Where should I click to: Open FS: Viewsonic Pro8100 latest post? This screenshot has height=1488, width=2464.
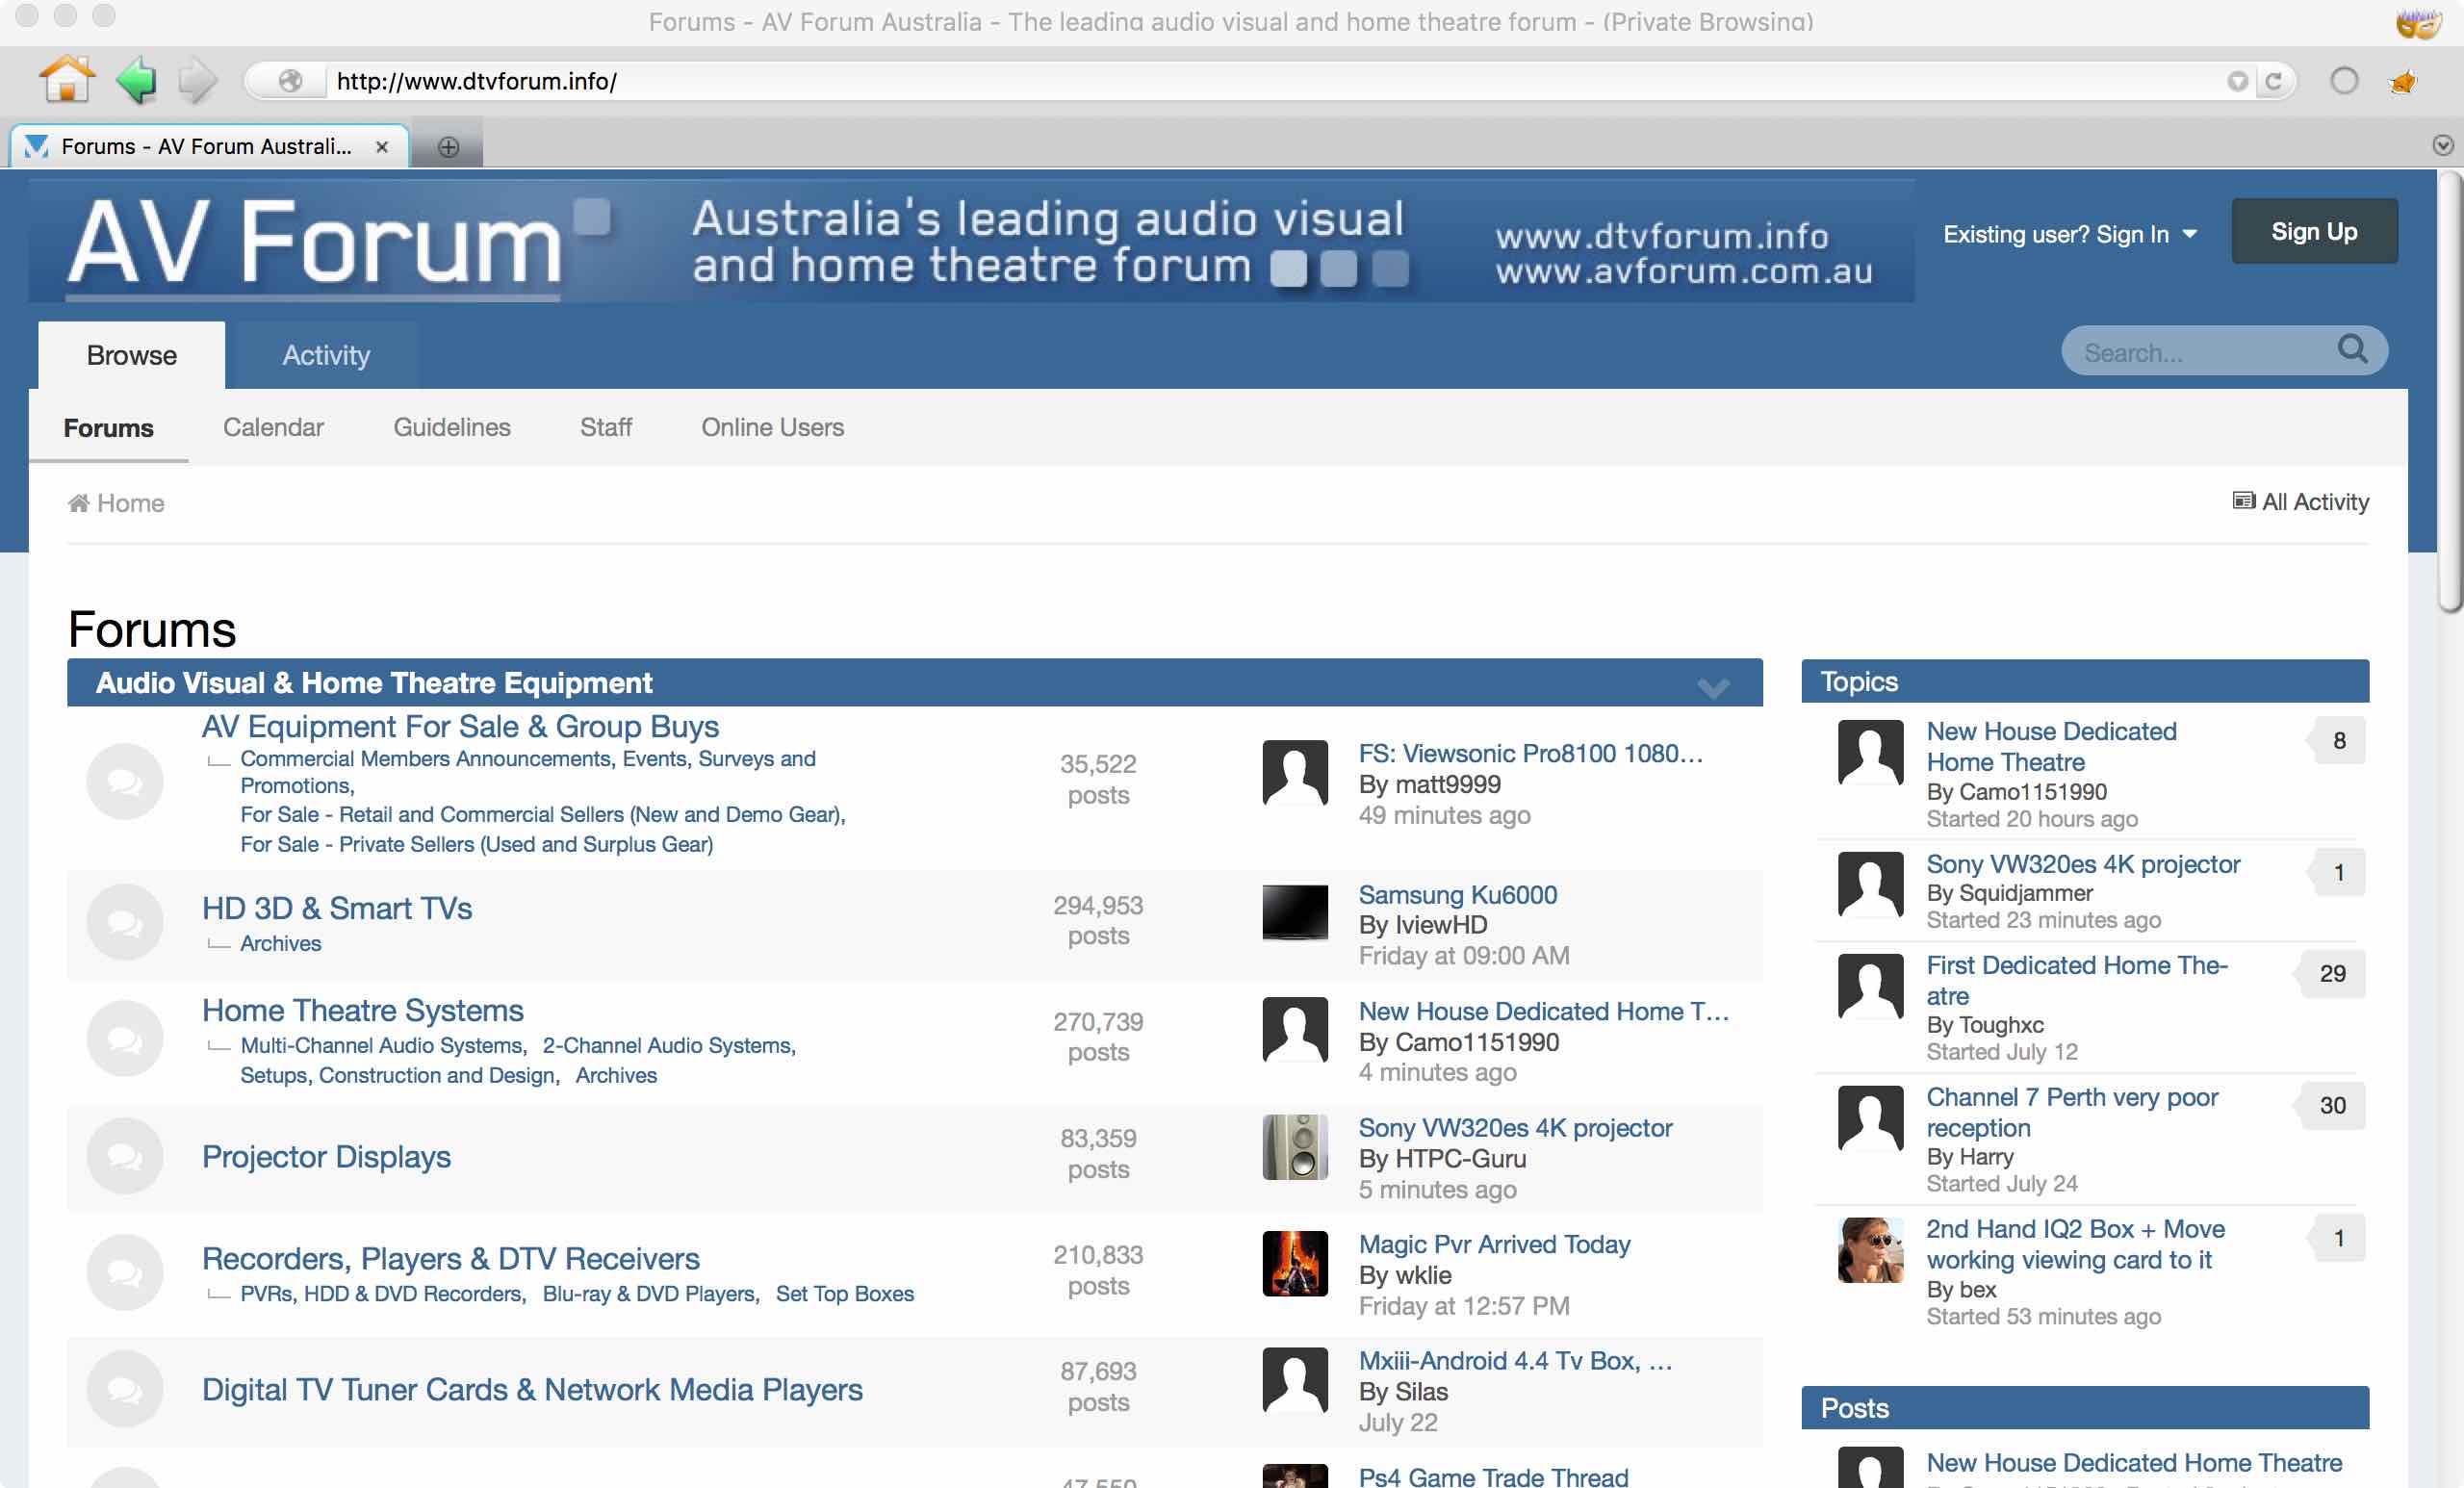[1530, 753]
